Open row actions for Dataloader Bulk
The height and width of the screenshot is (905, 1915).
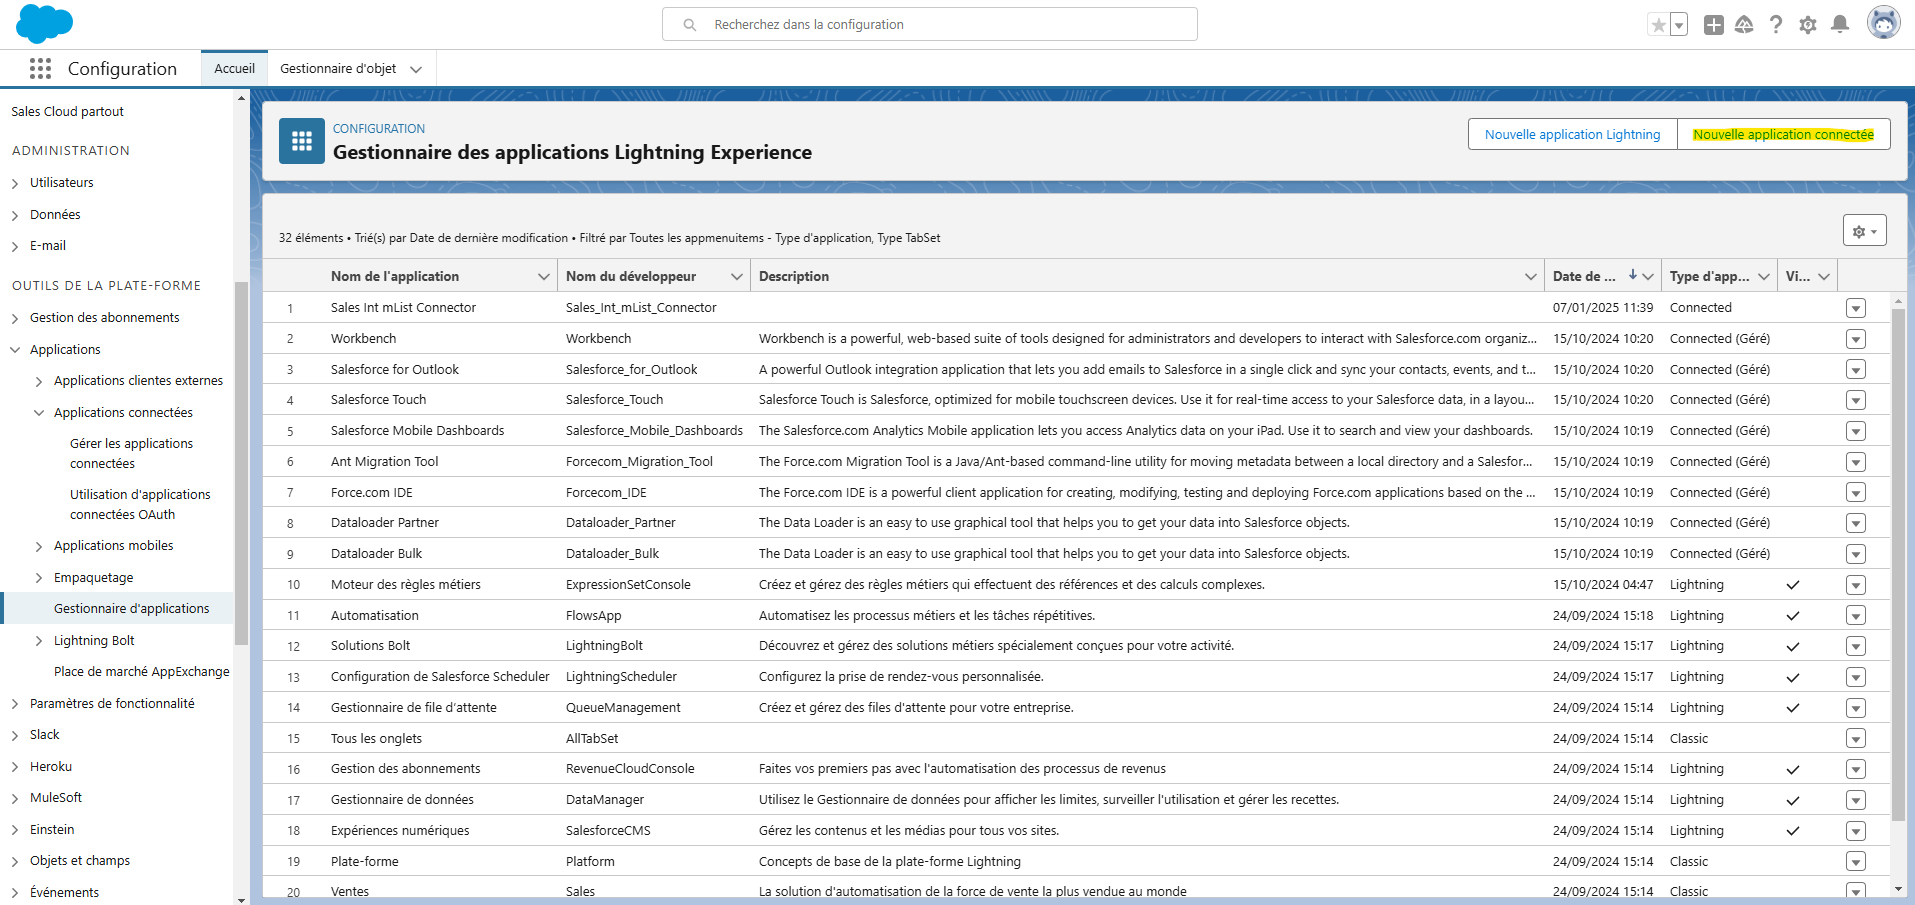click(x=1856, y=554)
